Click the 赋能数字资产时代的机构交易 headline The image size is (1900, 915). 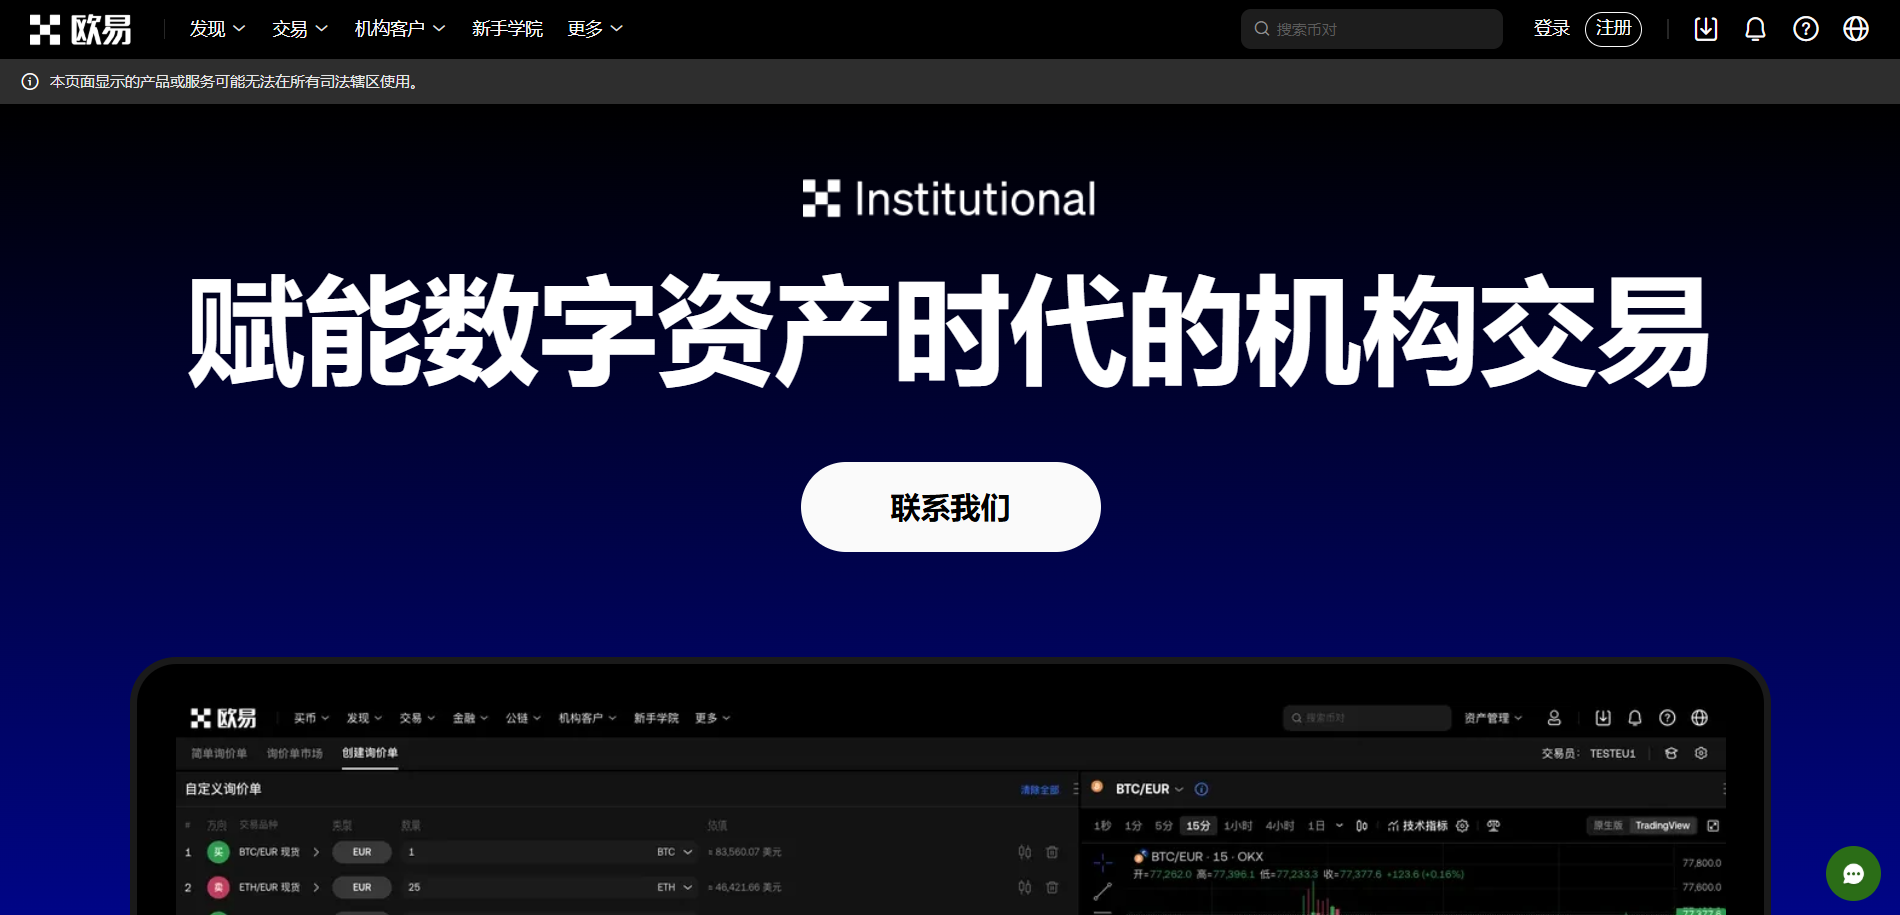(949, 331)
